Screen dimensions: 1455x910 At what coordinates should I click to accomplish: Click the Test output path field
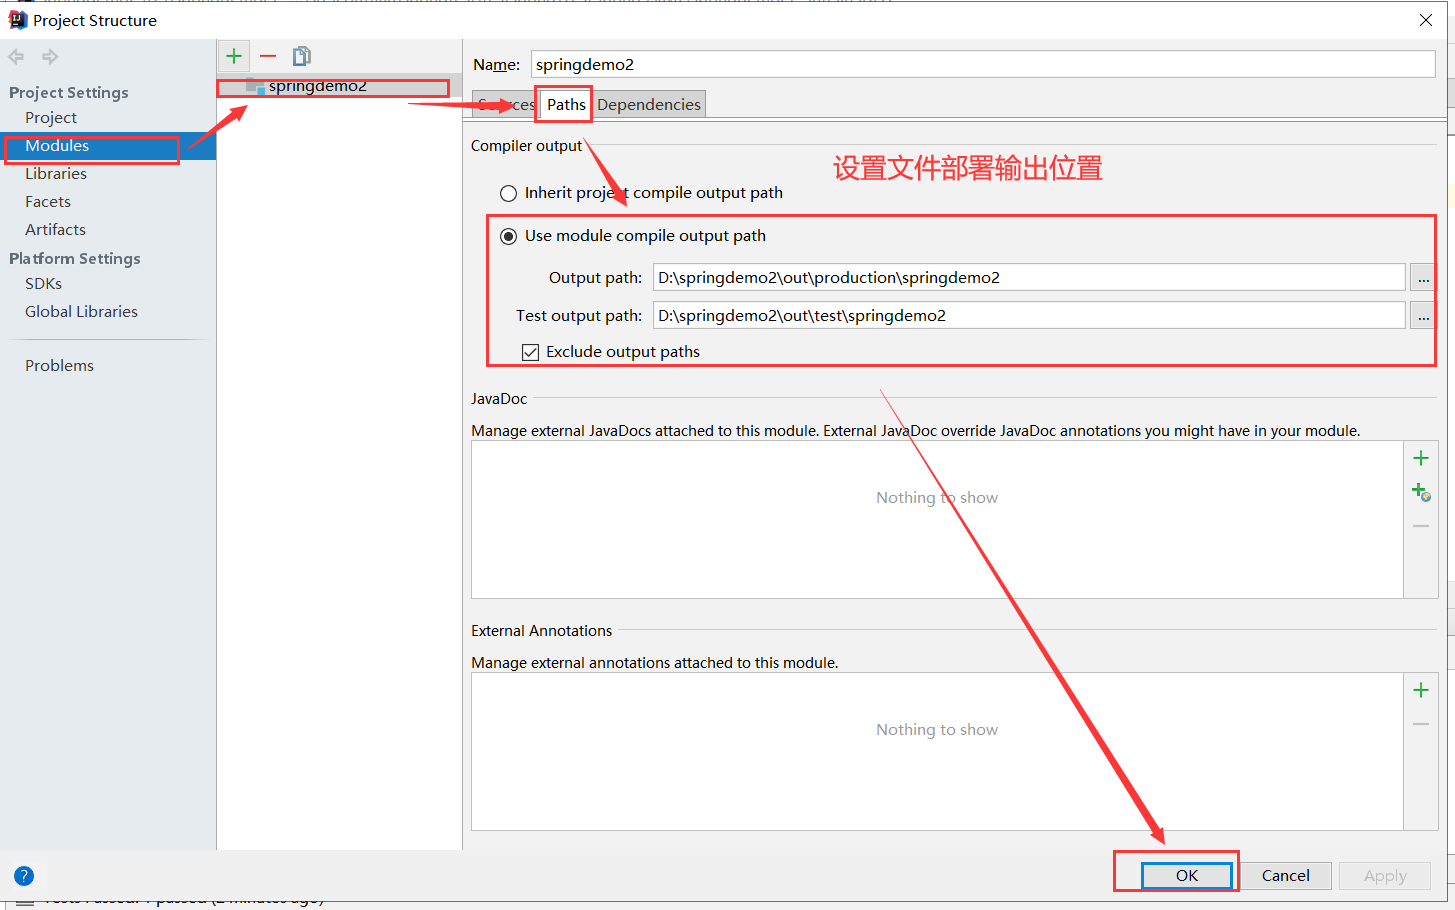point(1029,315)
